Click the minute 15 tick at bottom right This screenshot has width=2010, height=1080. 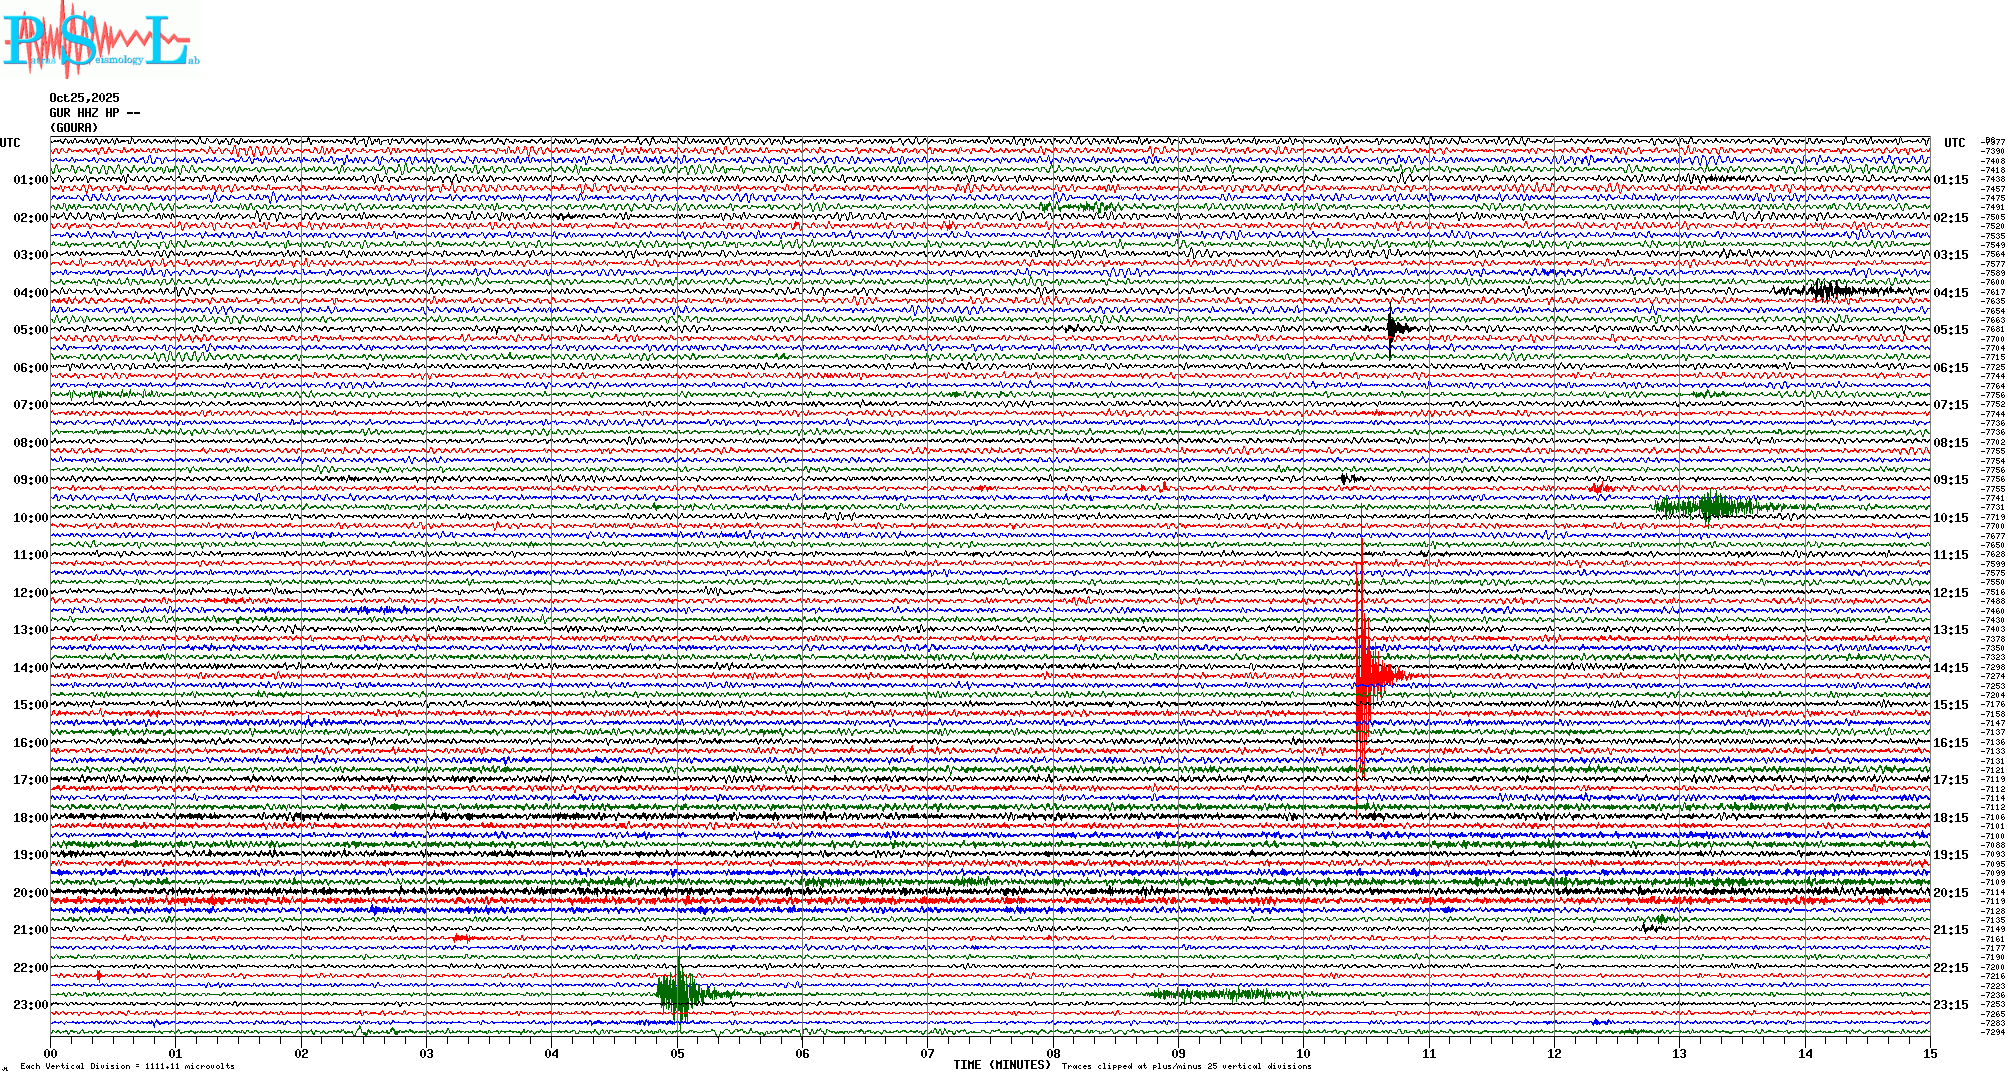pyautogui.click(x=1929, y=1053)
